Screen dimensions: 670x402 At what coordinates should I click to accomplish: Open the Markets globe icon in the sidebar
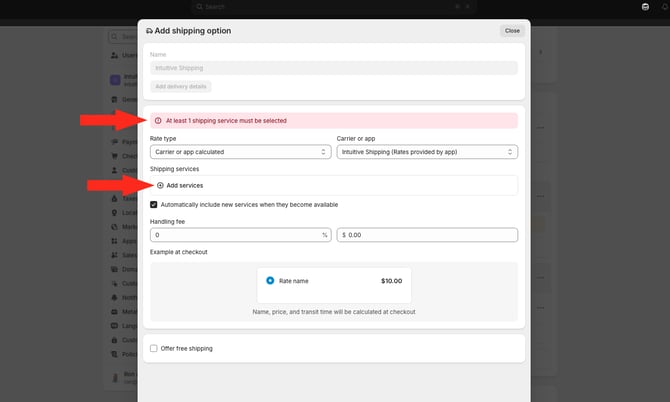[114, 227]
